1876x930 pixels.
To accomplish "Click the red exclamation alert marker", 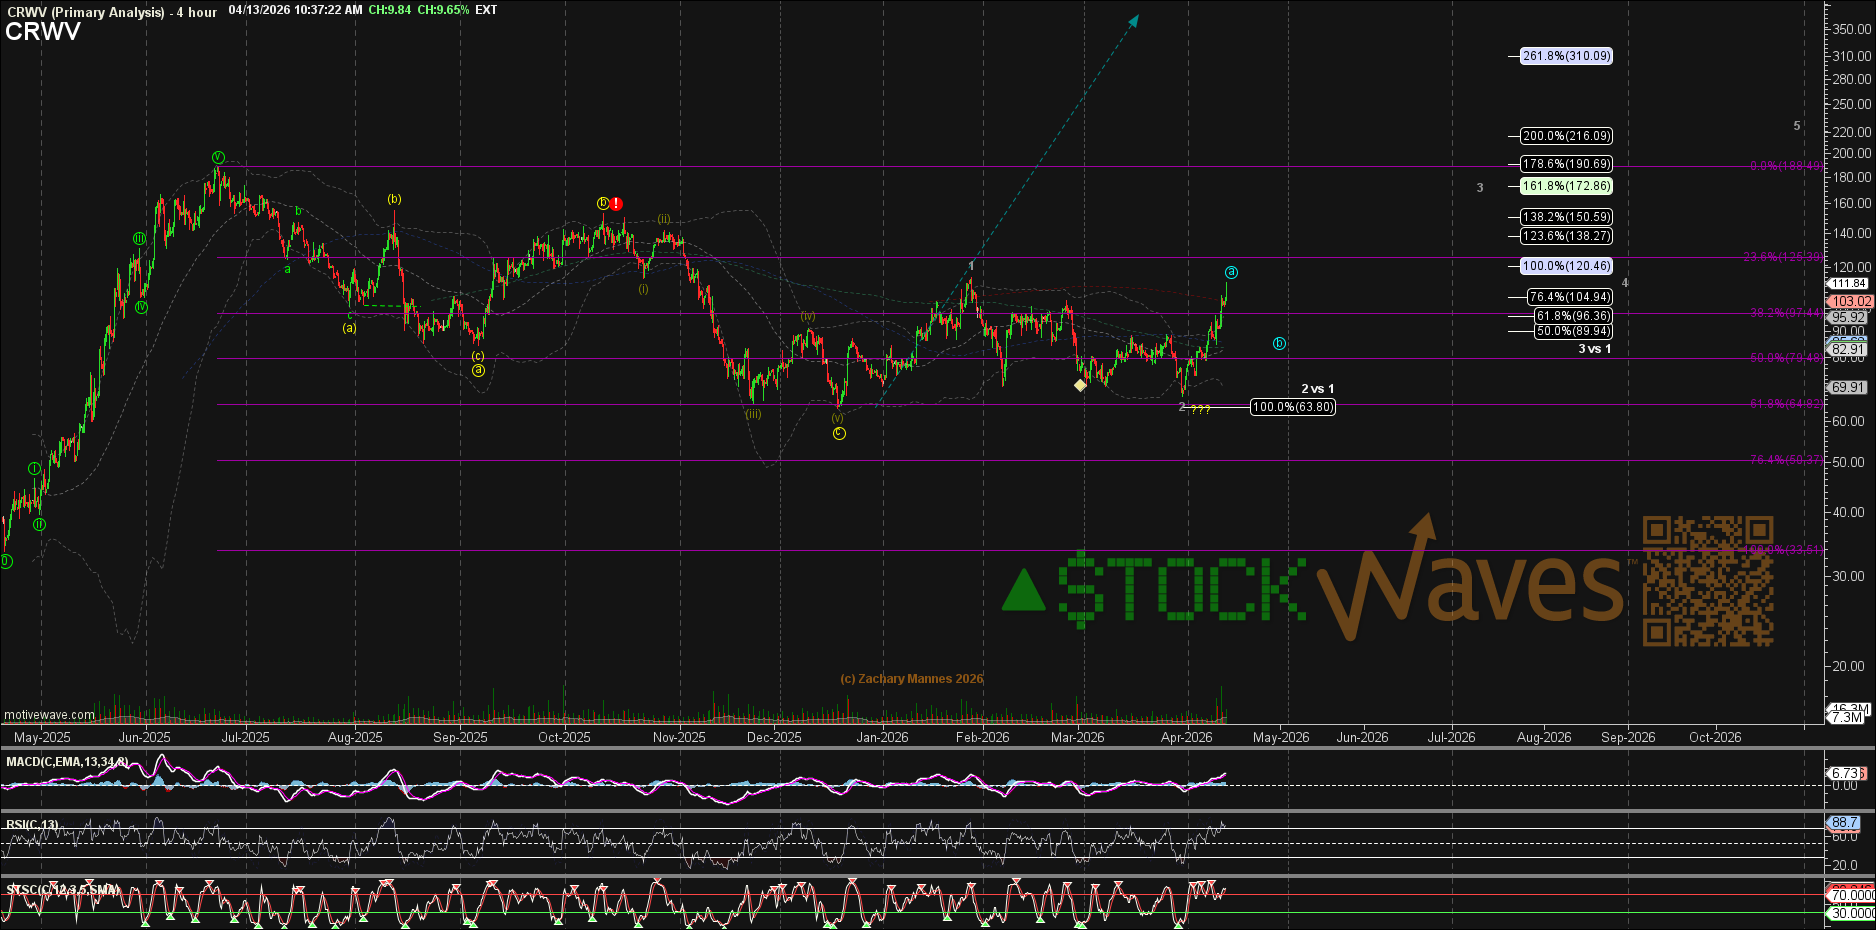I will pos(617,203).
